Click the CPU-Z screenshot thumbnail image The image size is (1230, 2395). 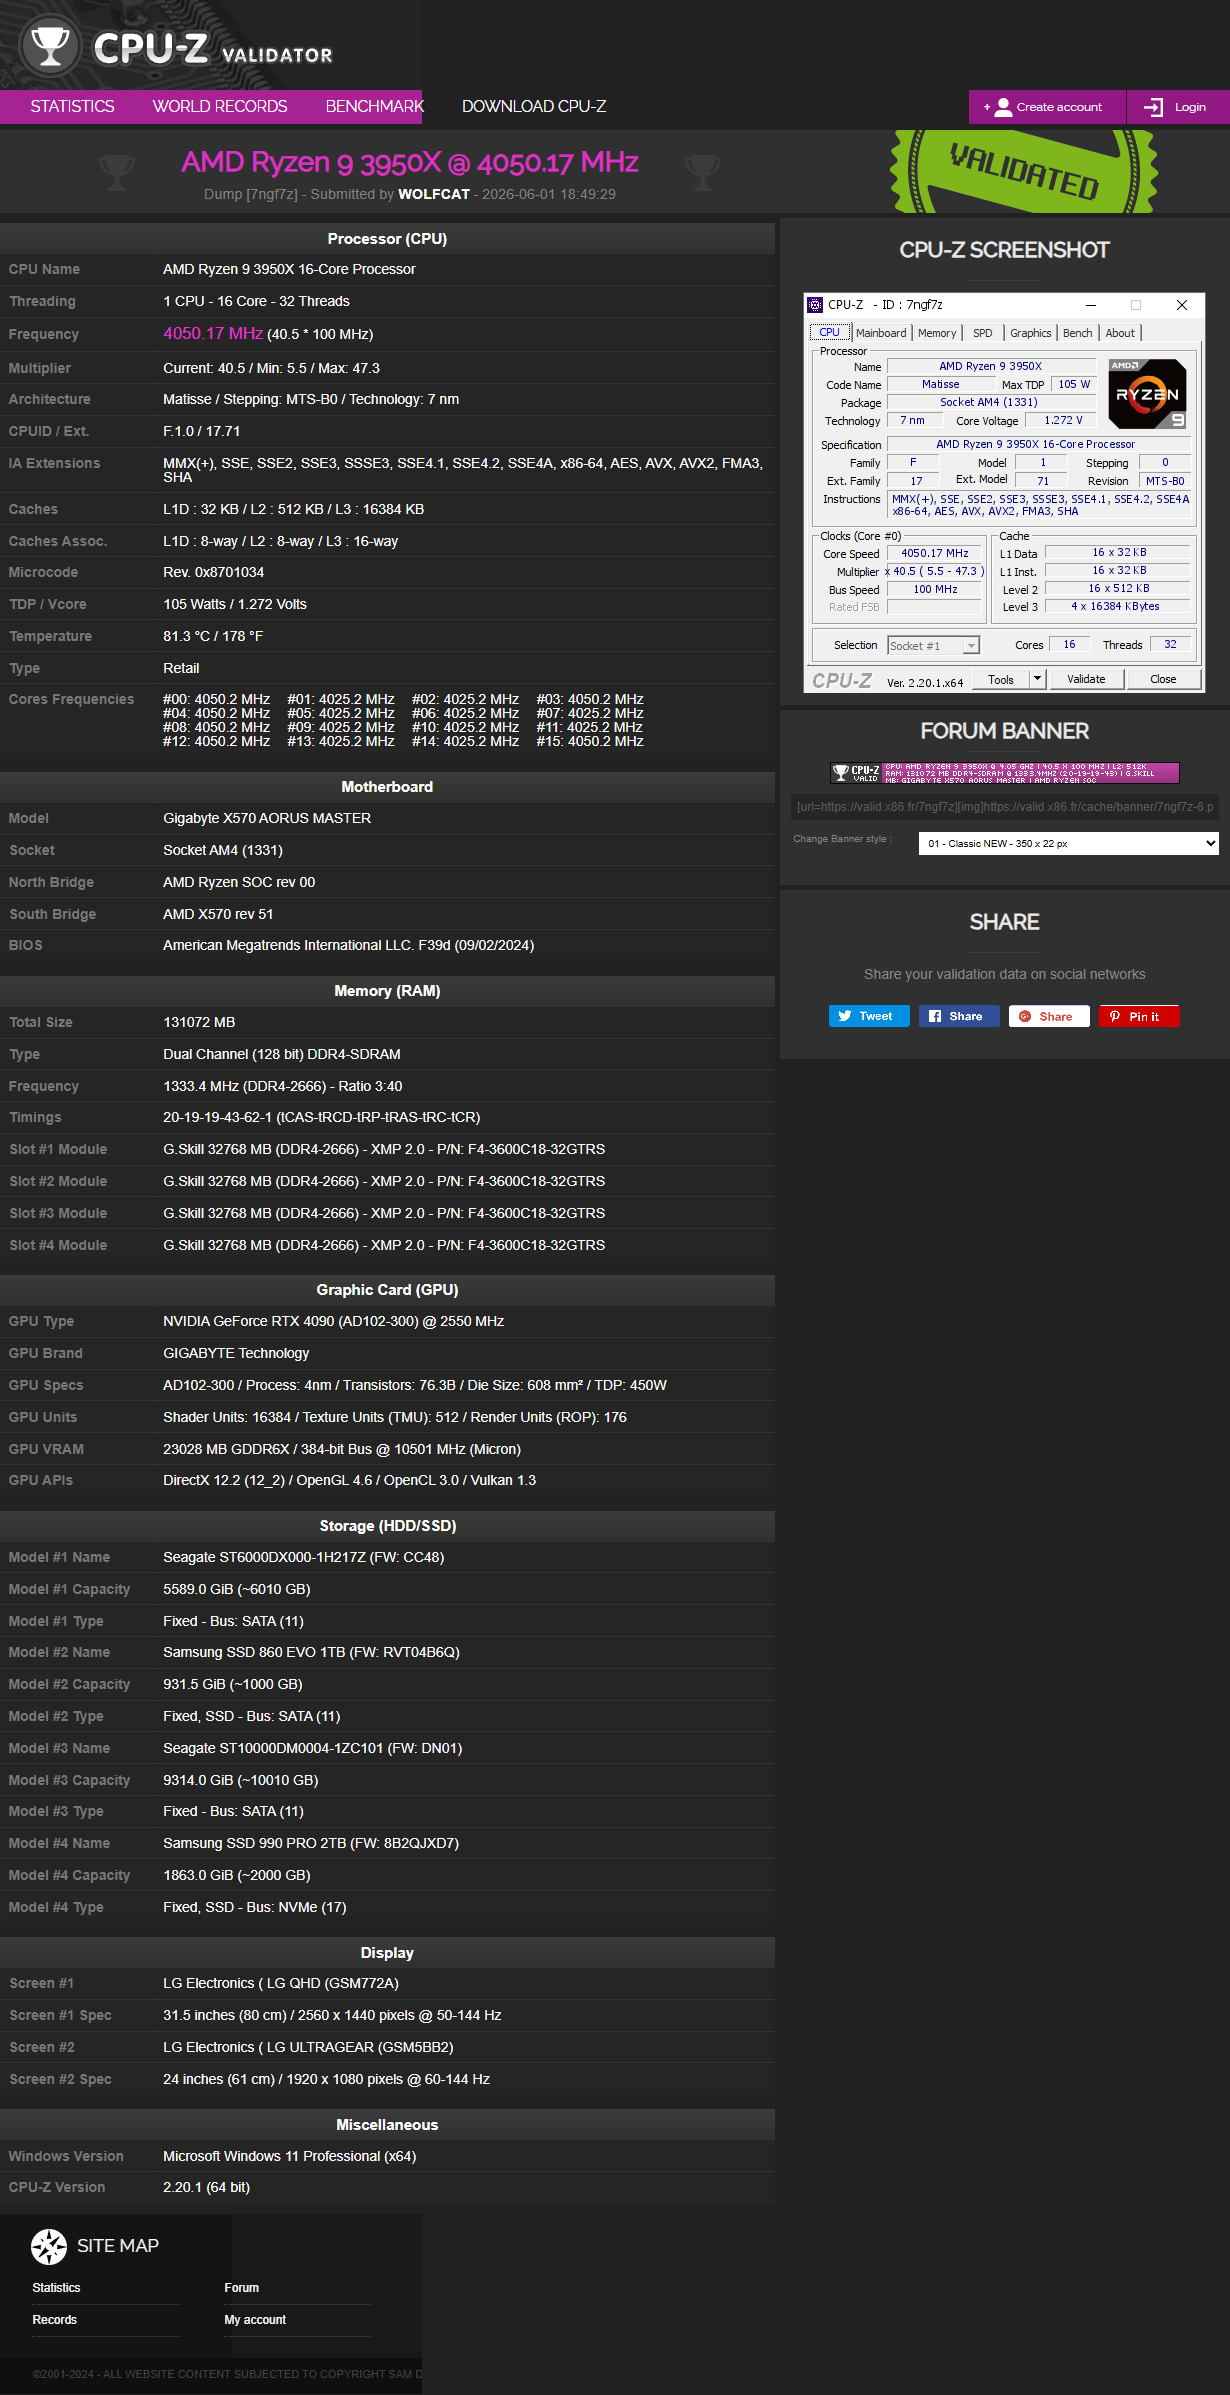tap(1004, 493)
